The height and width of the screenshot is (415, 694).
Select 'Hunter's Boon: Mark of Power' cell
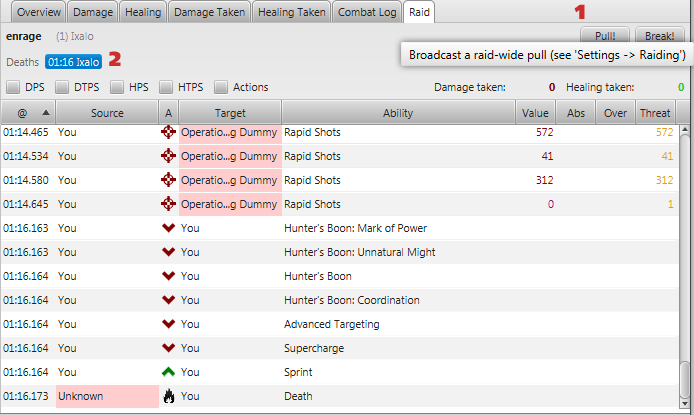(x=355, y=228)
